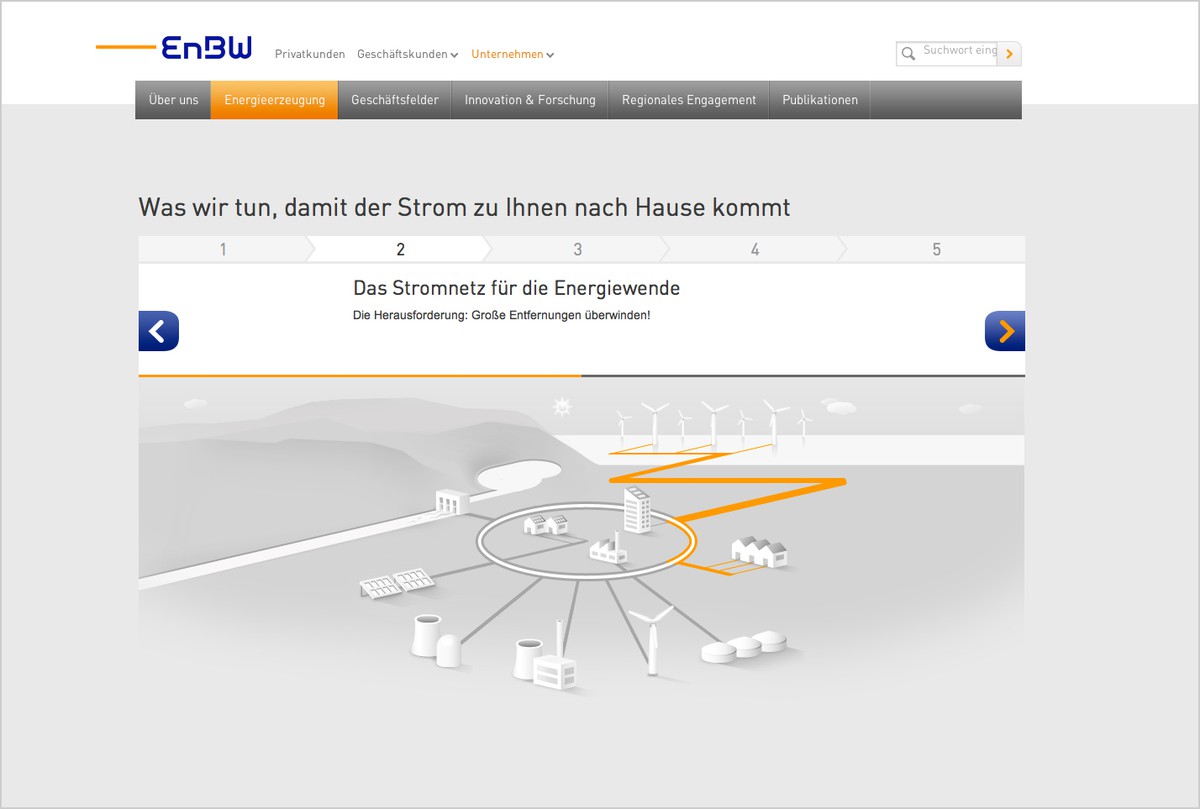1200x809 pixels.
Task: Open the Über uns tab
Action: coord(173,100)
